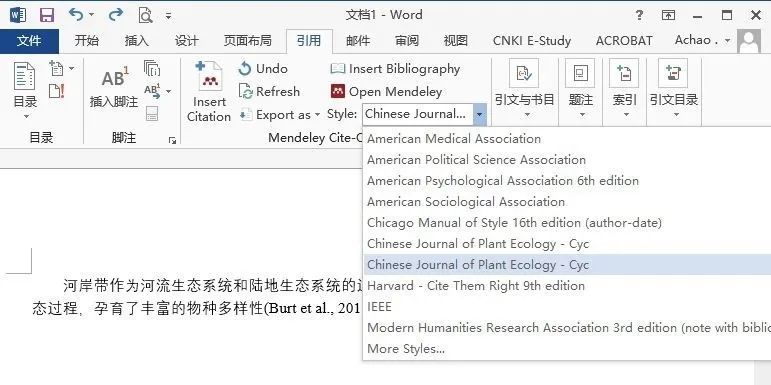Image resolution: width=771 pixels, height=385 pixels.
Task: Open ribbon display options button
Action: tap(668, 15)
